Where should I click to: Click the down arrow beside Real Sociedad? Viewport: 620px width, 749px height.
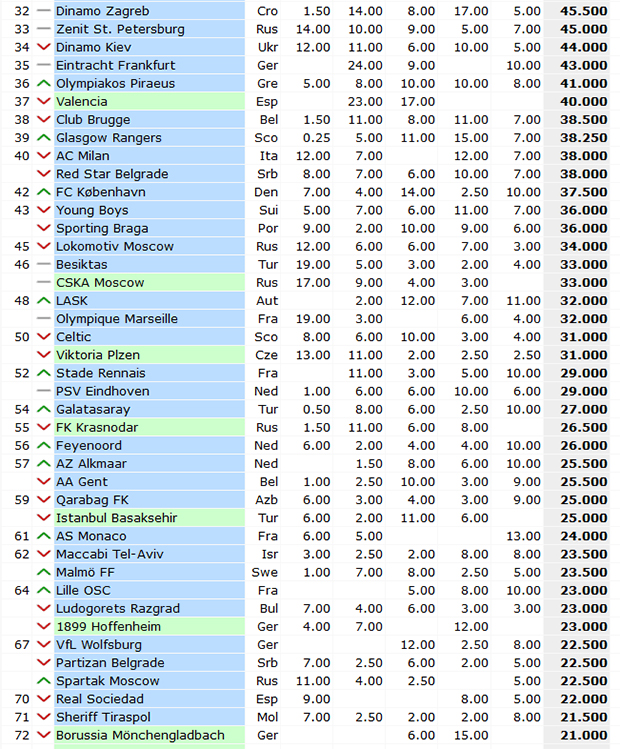pos(43,699)
